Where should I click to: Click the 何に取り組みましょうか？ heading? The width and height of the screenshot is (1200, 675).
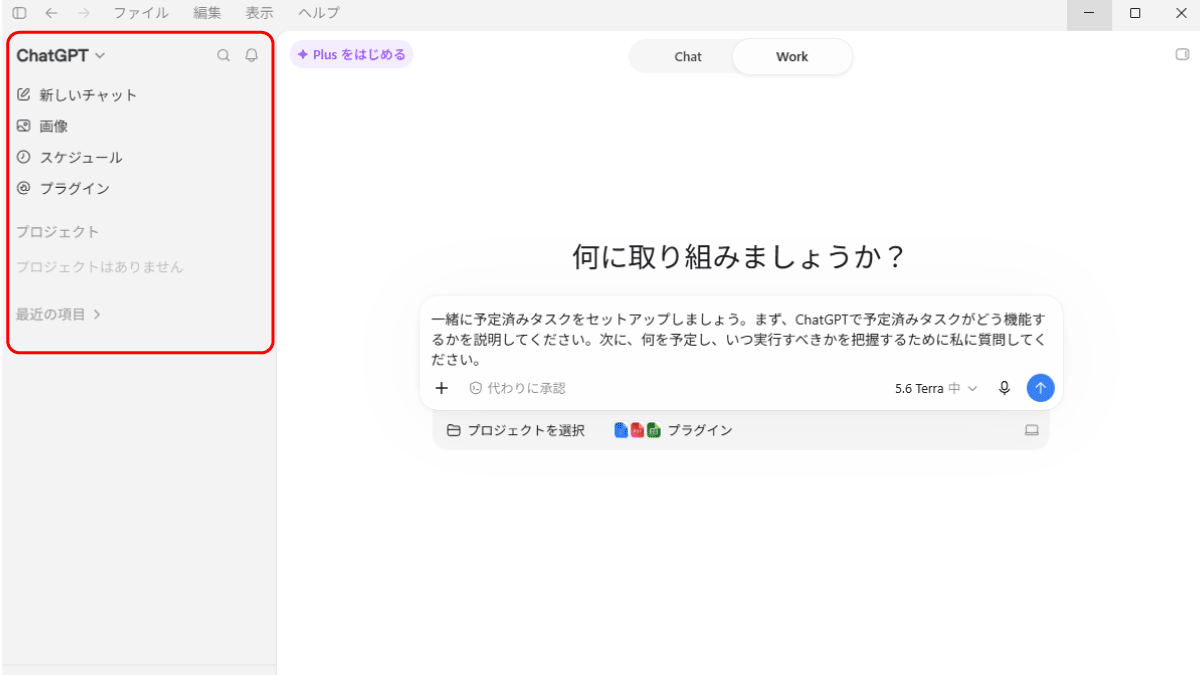[x=740, y=258]
